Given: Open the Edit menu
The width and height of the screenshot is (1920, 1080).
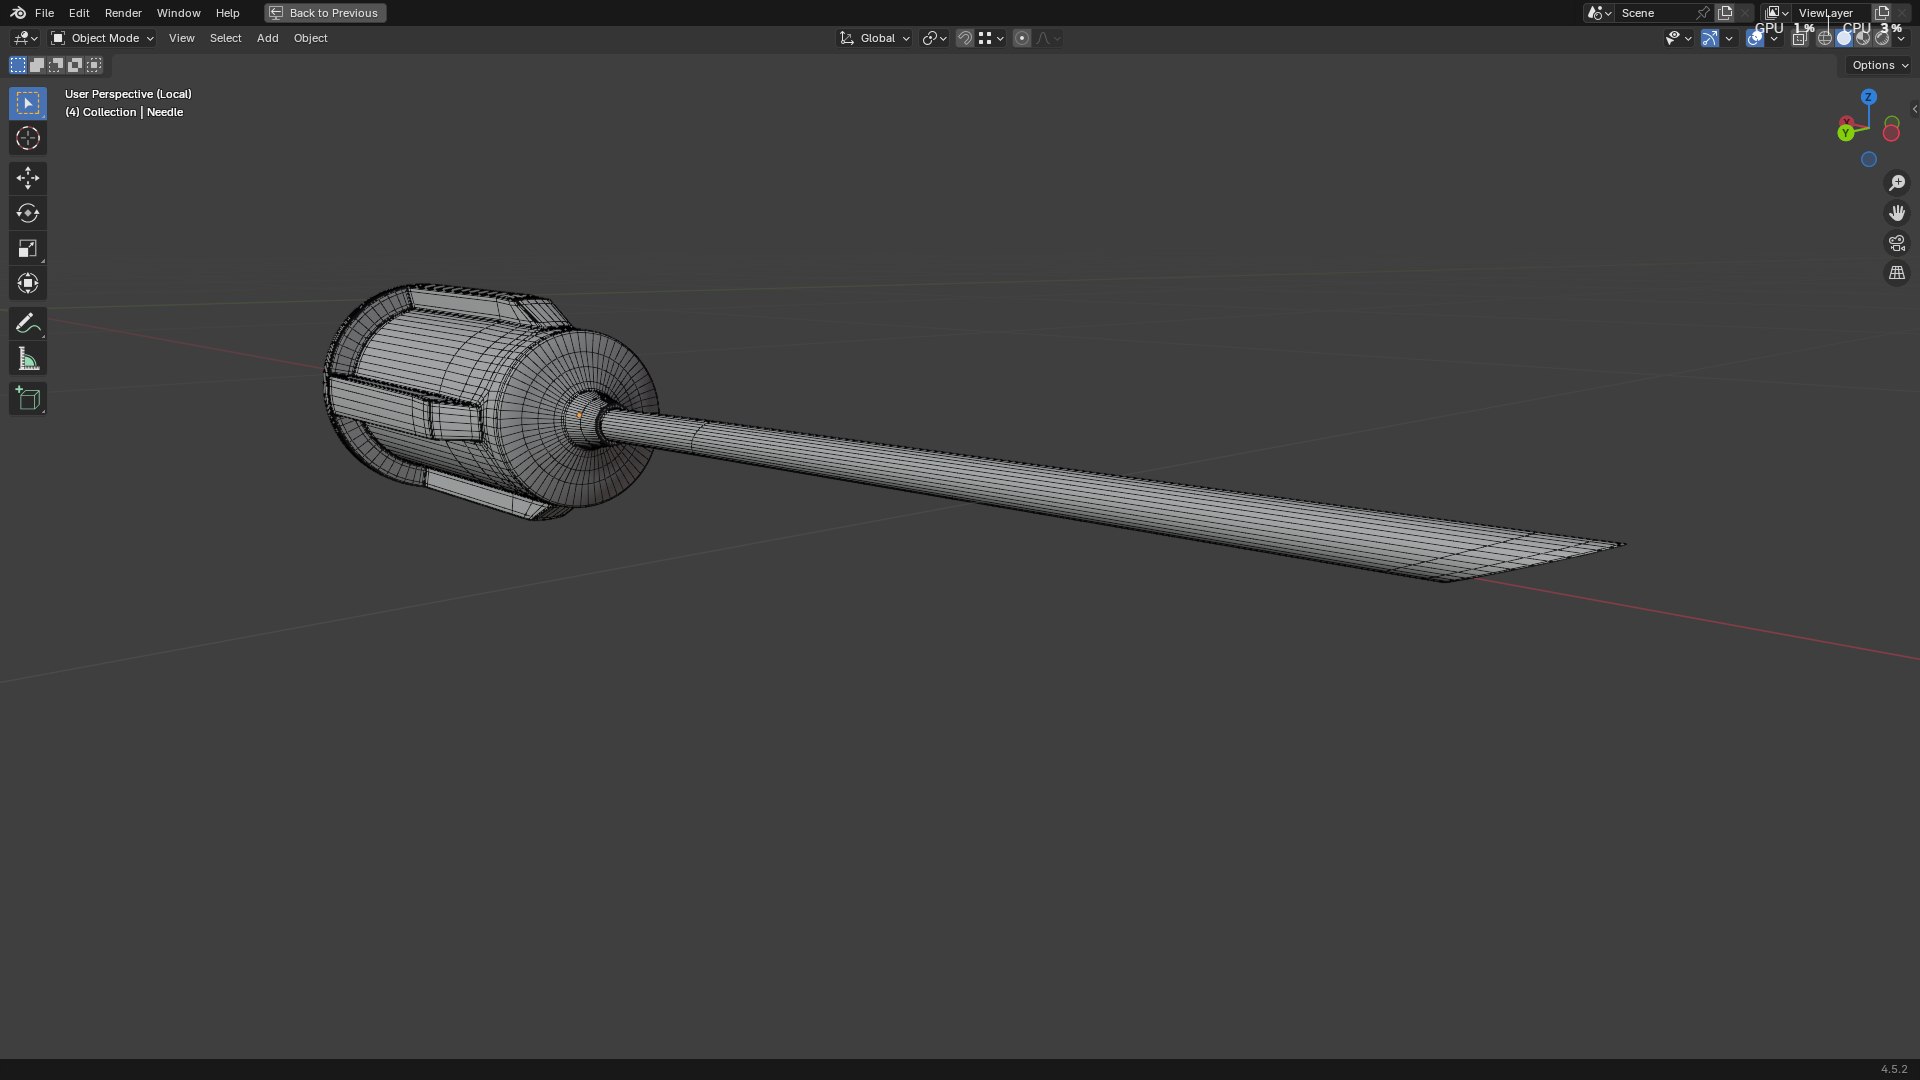Looking at the screenshot, I should click(79, 13).
